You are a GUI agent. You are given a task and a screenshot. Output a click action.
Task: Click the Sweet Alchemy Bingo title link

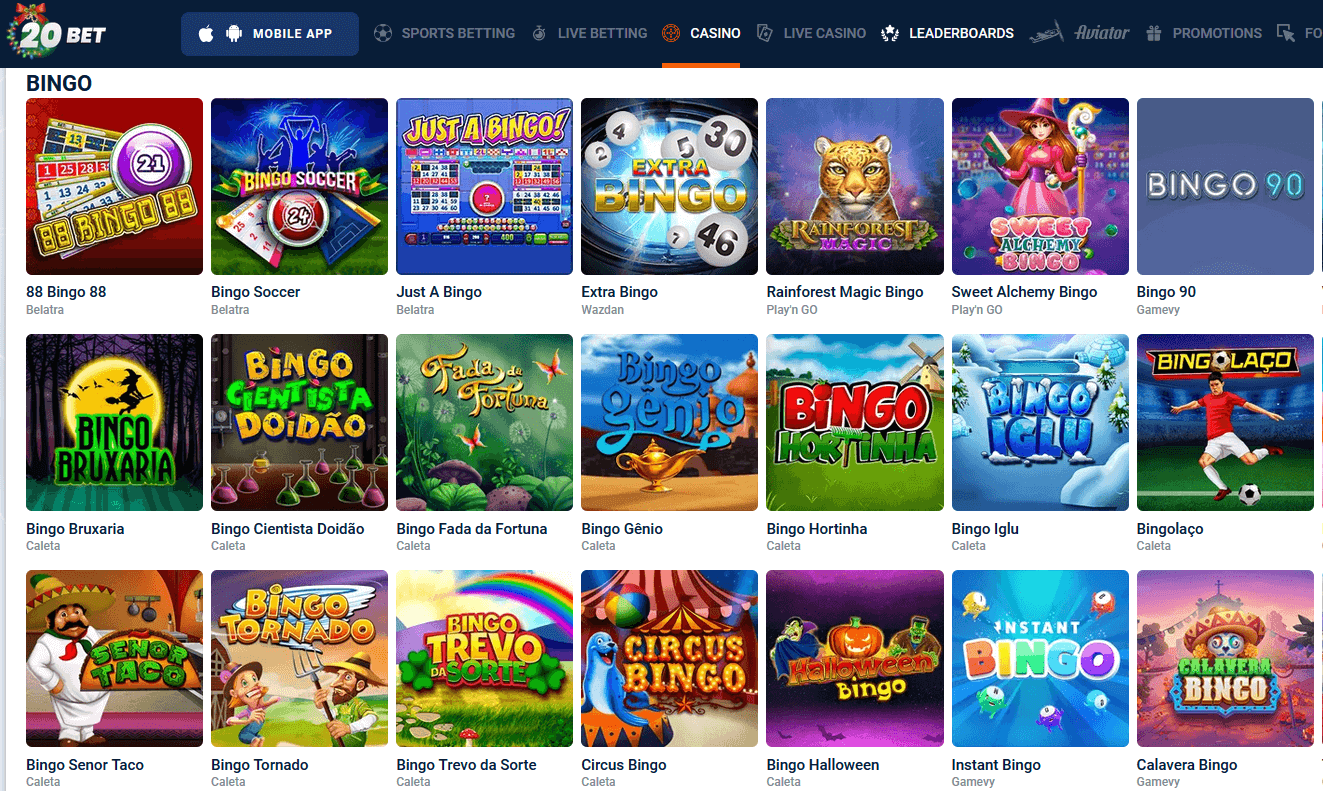(1024, 292)
